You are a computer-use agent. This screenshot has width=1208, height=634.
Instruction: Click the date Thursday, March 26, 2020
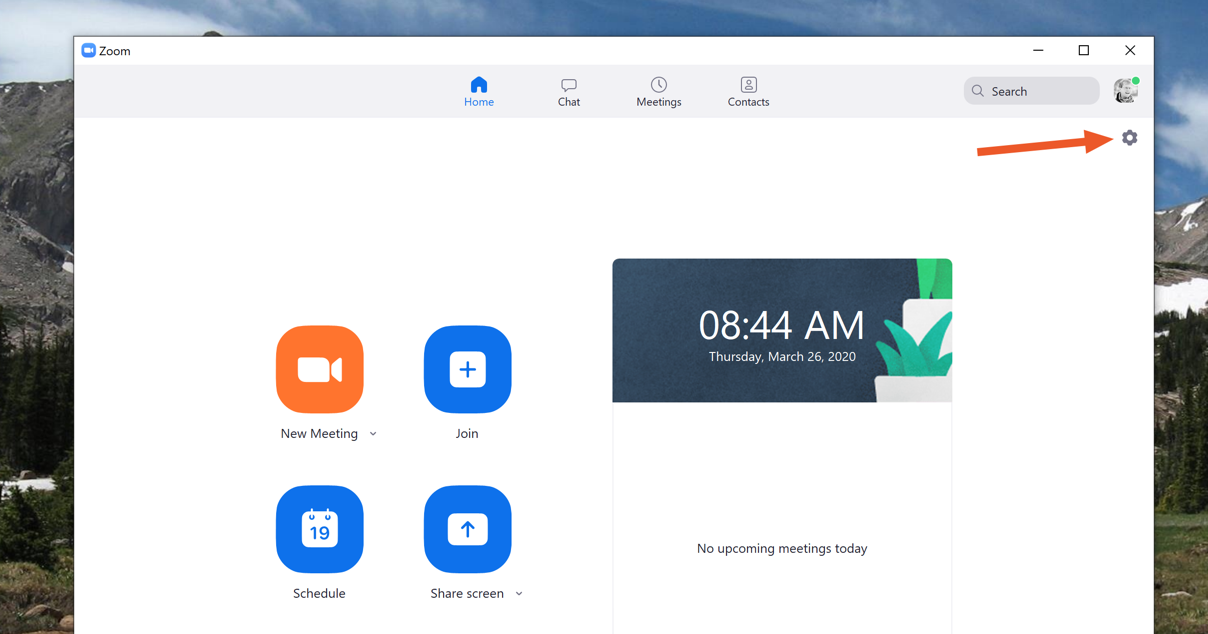click(782, 357)
